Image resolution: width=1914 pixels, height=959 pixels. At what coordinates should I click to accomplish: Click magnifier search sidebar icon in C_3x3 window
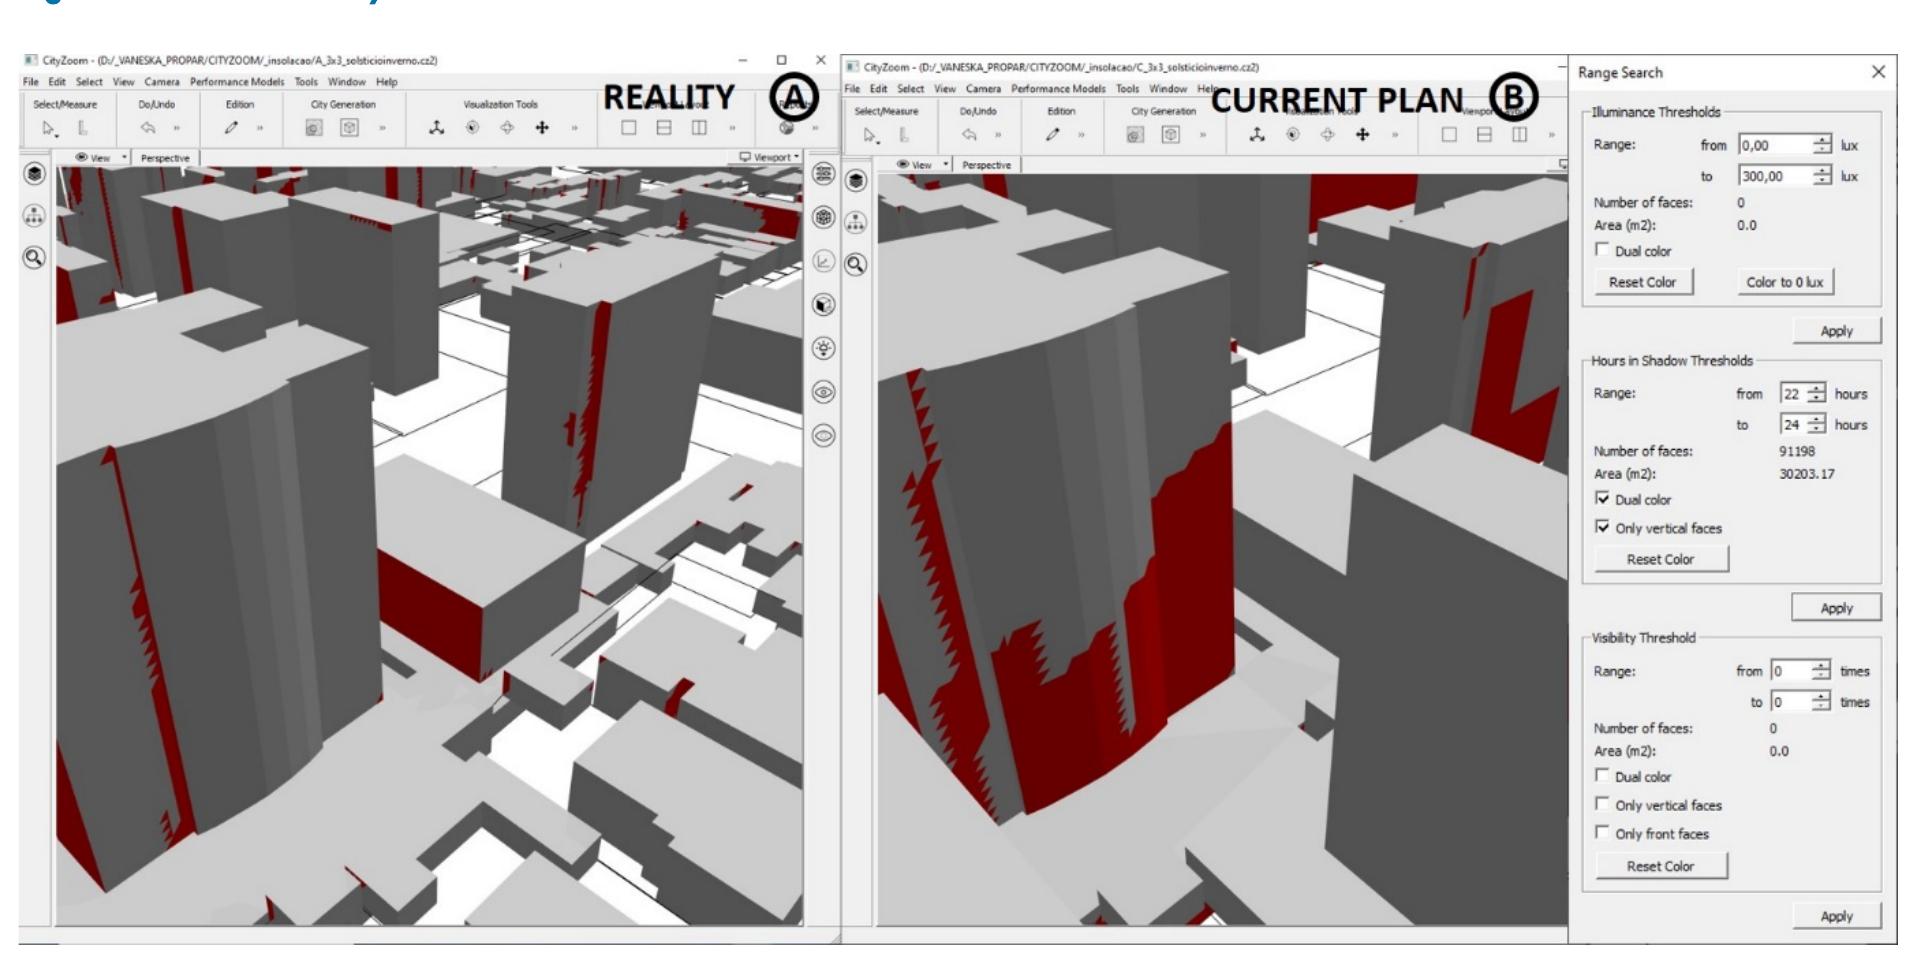pos(855,265)
